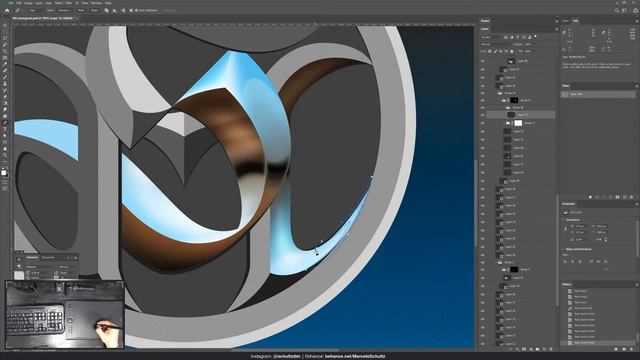
Task: Collapse the Align and Distribute section
Action: [x=564, y=249]
